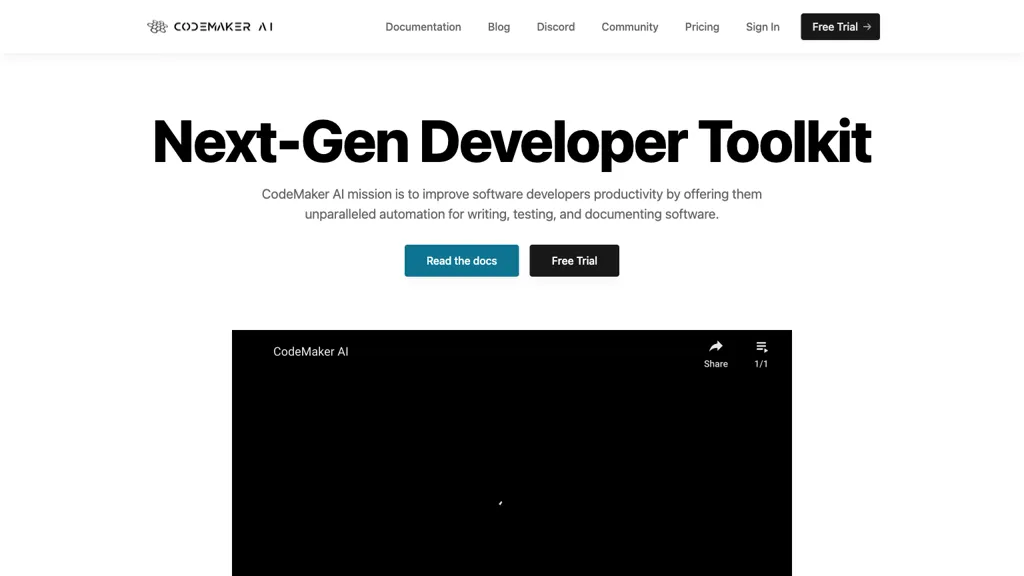Viewport: 1024px width, 576px height.
Task: Visit the Community page
Action: [629, 27]
